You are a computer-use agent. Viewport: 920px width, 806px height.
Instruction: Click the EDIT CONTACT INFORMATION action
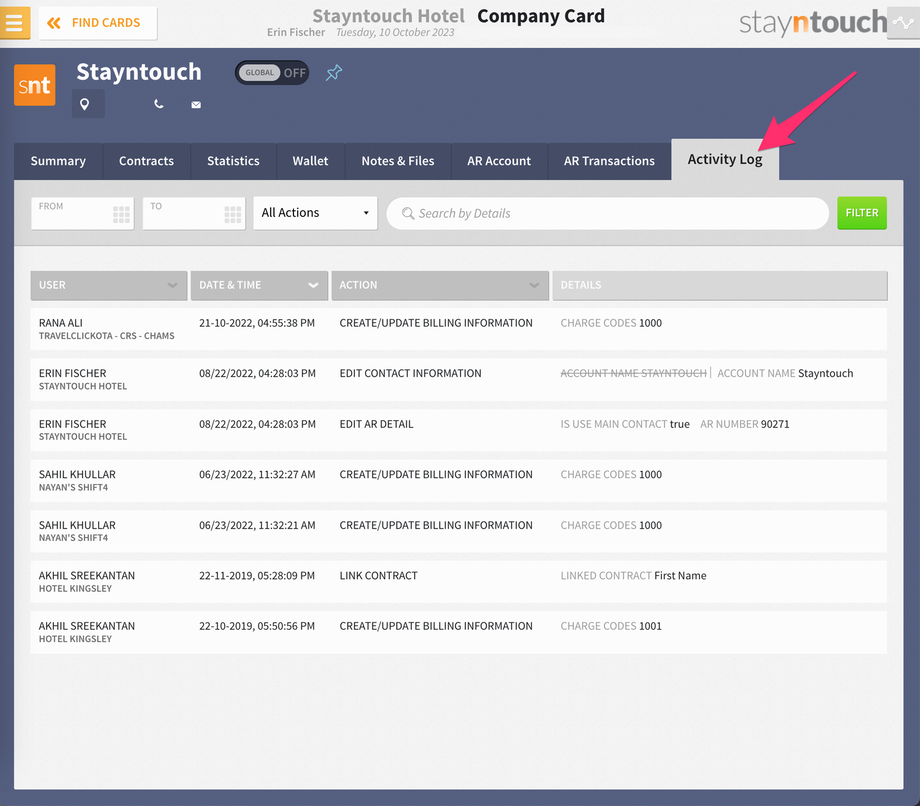pyautogui.click(x=410, y=374)
